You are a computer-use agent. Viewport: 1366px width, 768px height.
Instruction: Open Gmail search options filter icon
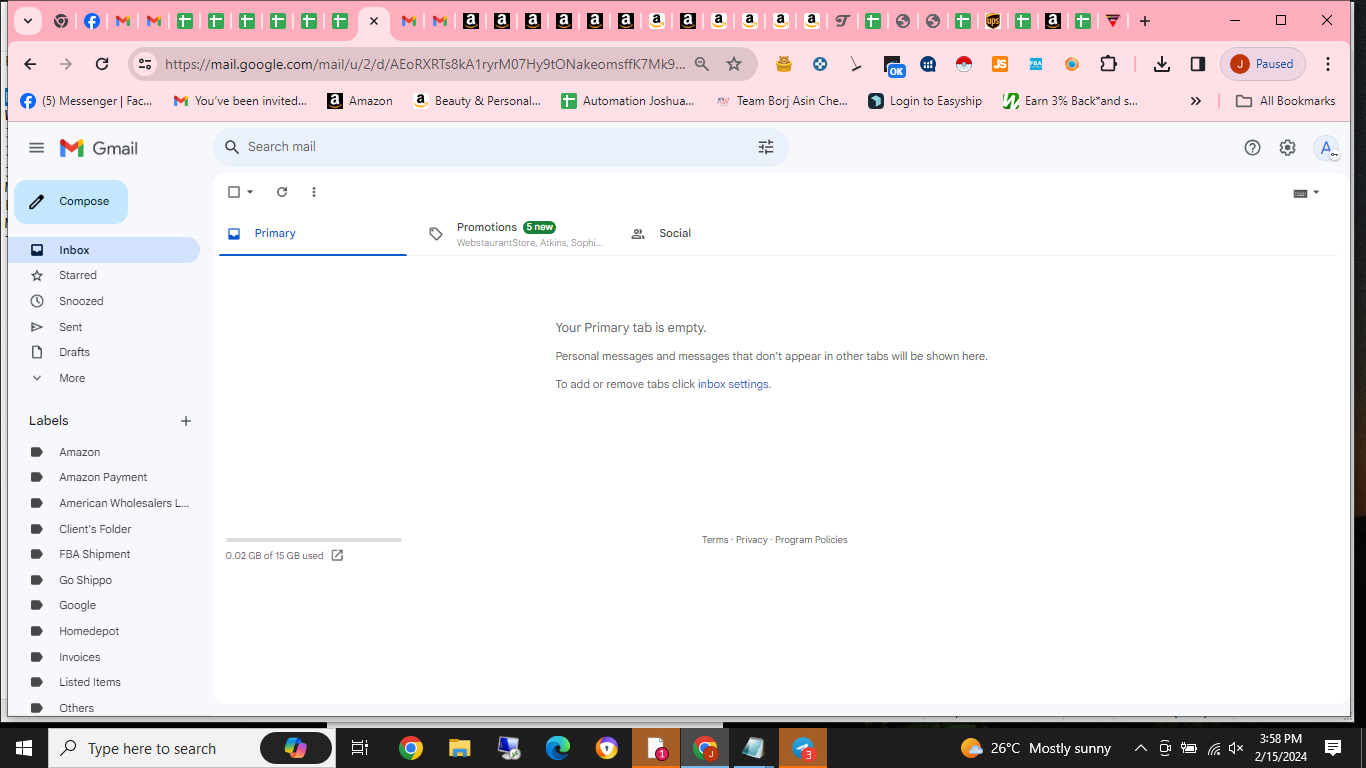766,147
